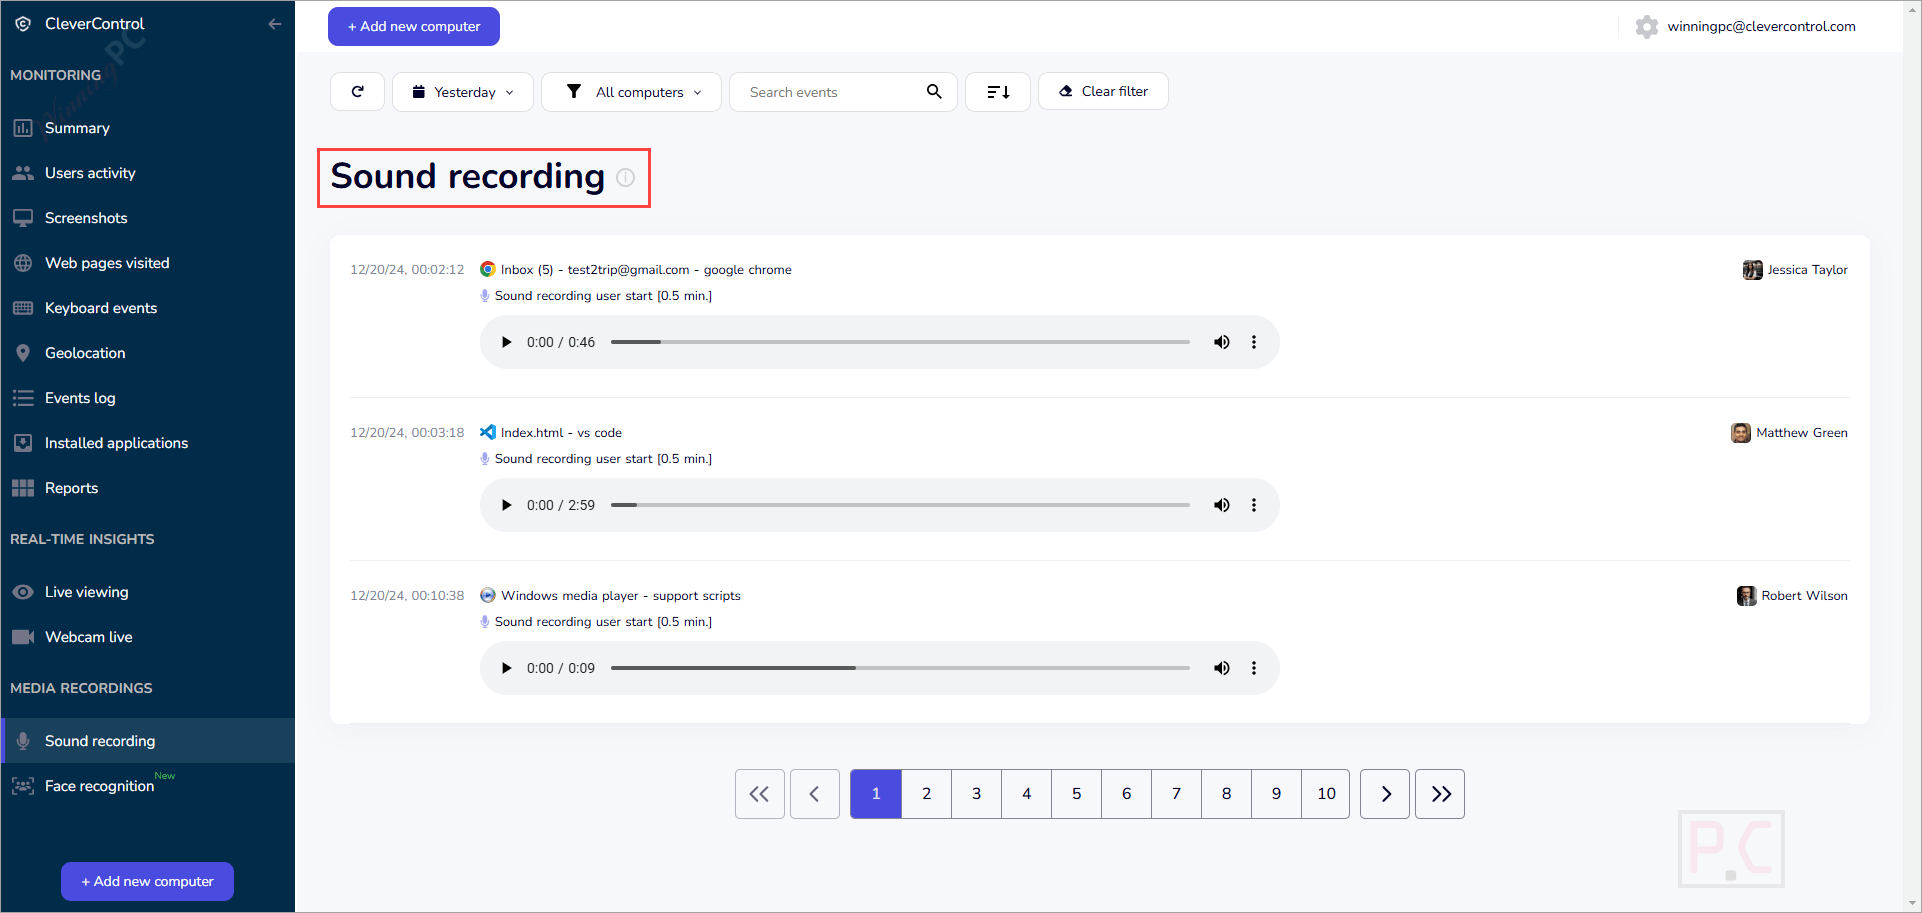Click timestamp 12/20/24, 00:10:38

pyautogui.click(x=407, y=596)
